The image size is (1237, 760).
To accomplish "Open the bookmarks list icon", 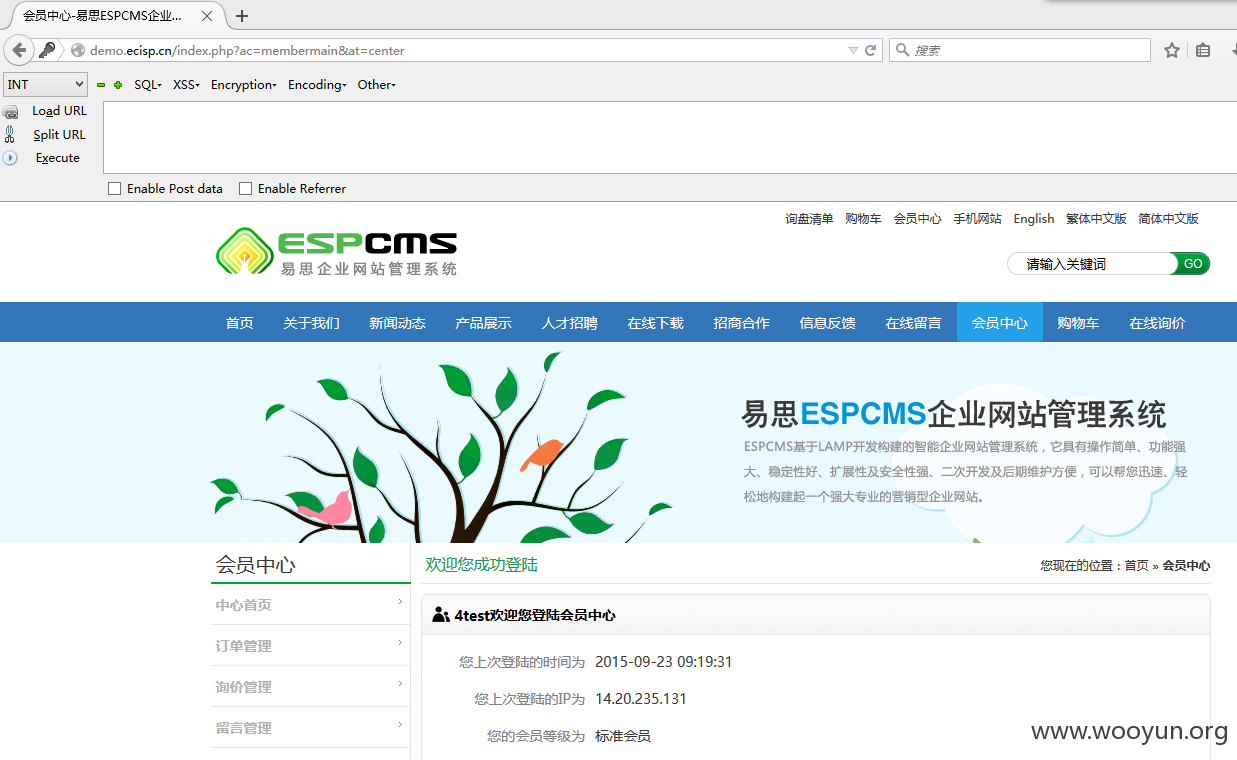I will click(x=1203, y=50).
